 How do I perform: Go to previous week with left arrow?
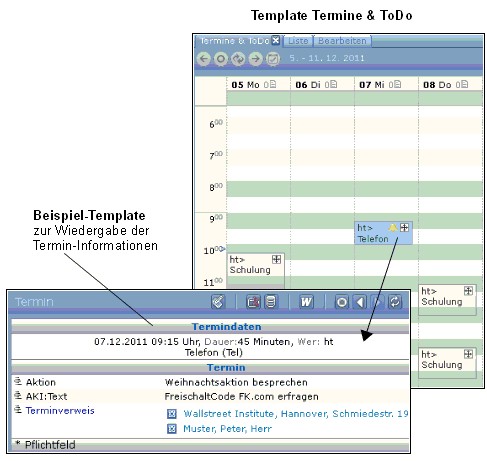click(x=204, y=59)
